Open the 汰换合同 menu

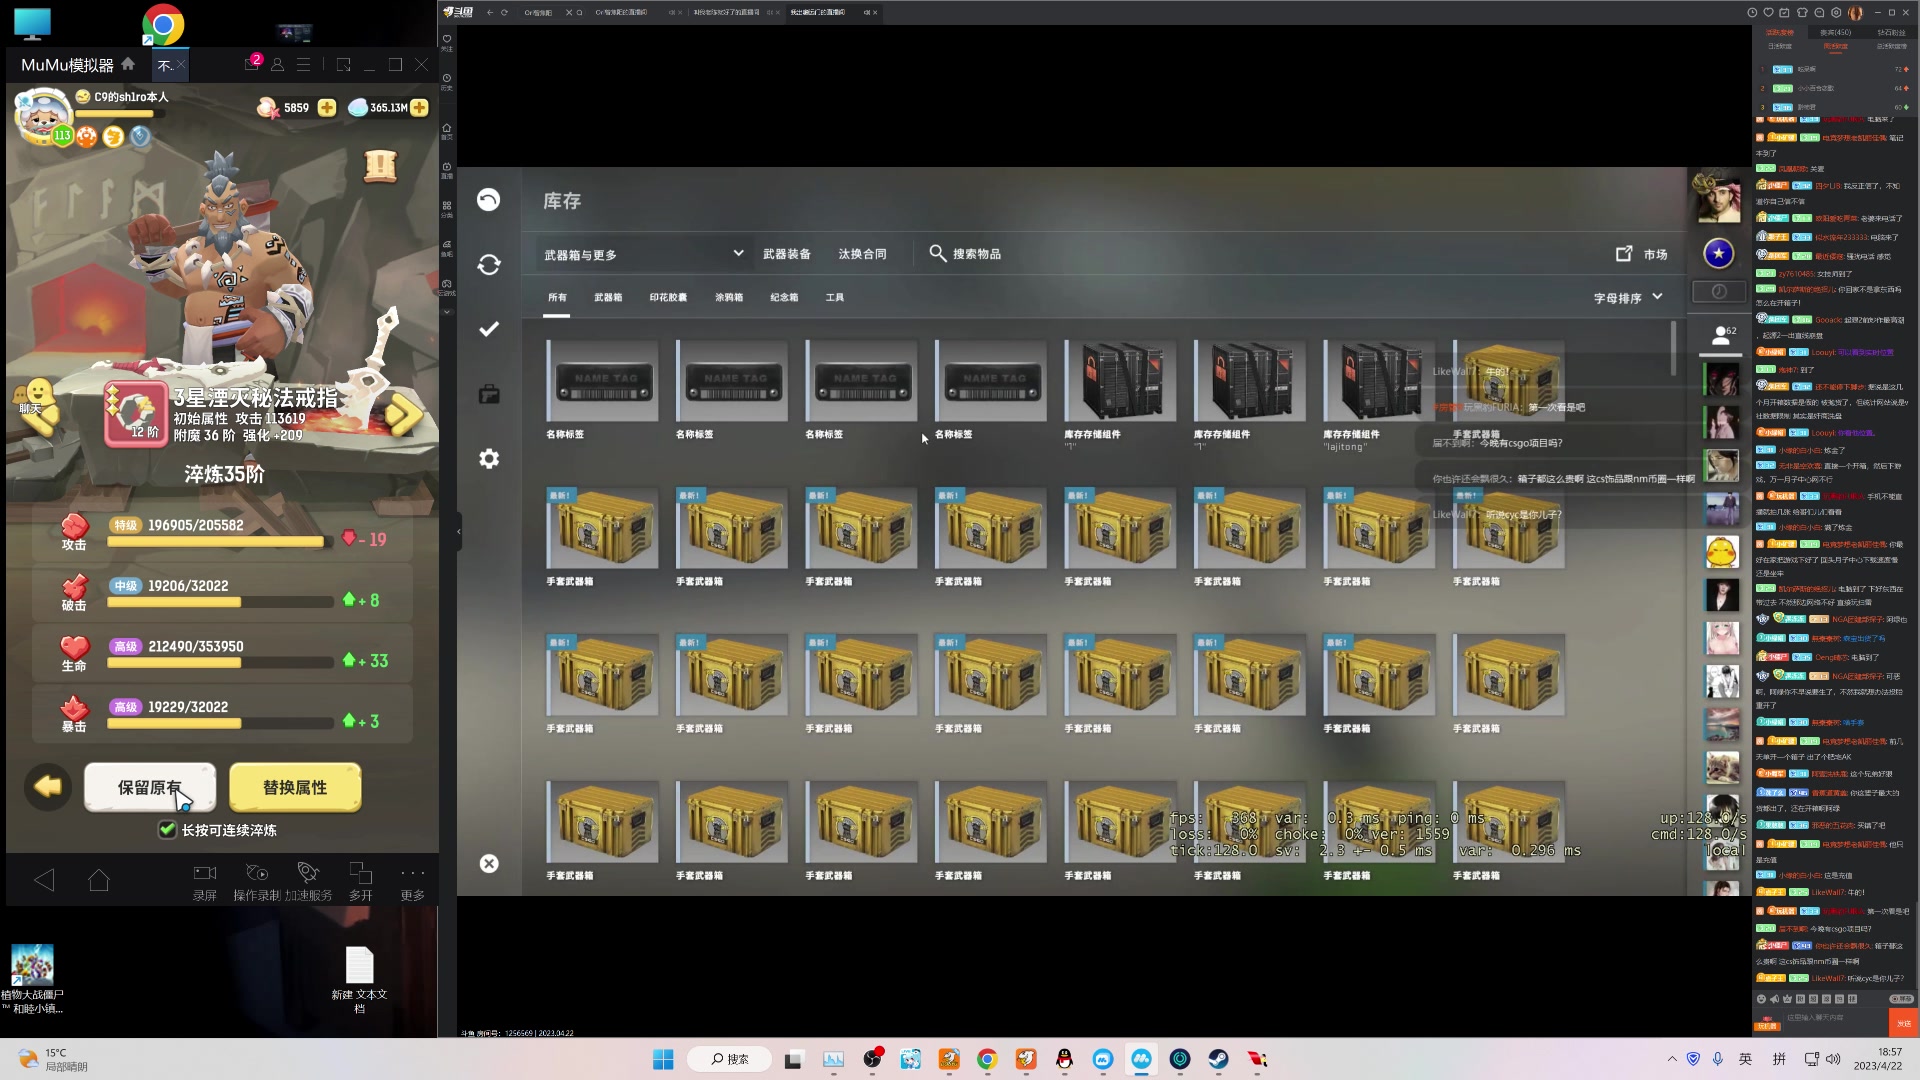pyautogui.click(x=862, y=254)
